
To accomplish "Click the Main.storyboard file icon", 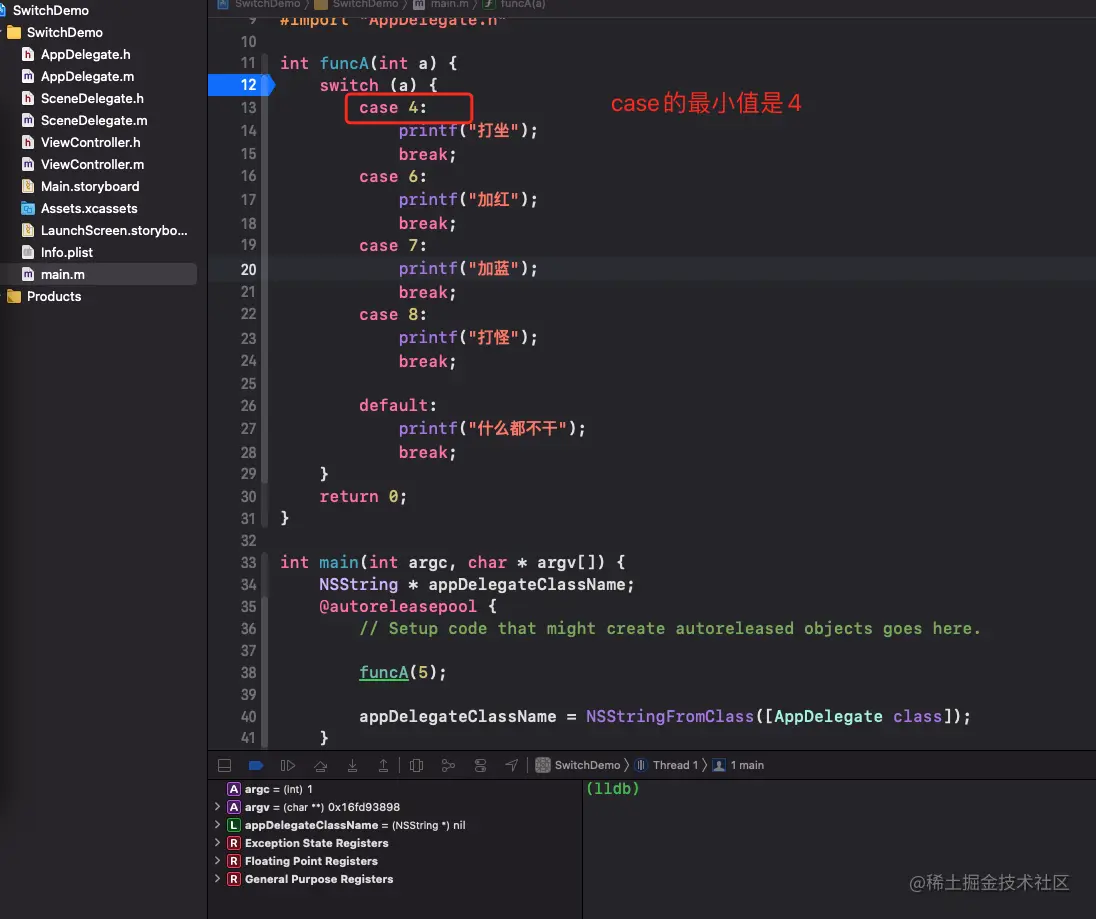I will 28,187.
